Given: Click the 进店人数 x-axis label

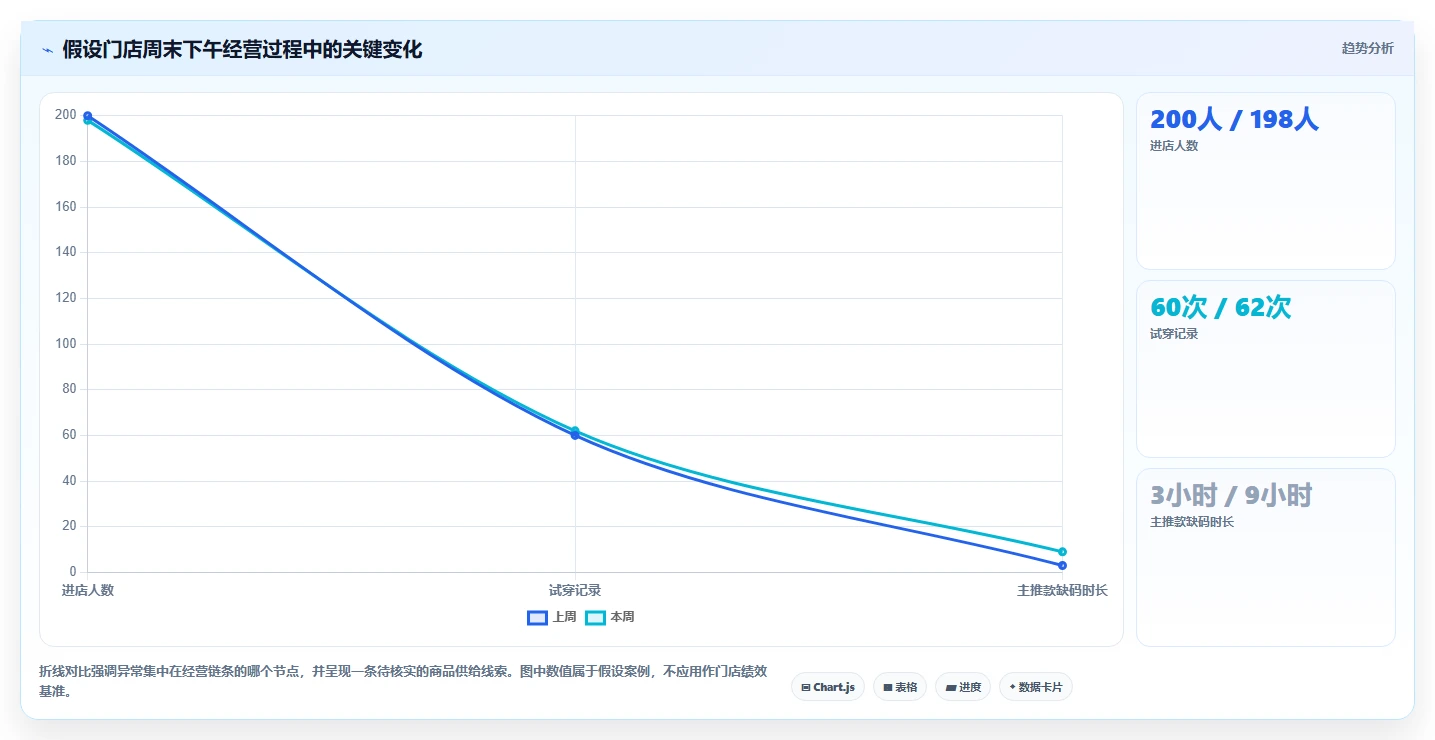Looking at the screenshot, I should [88, 590].
